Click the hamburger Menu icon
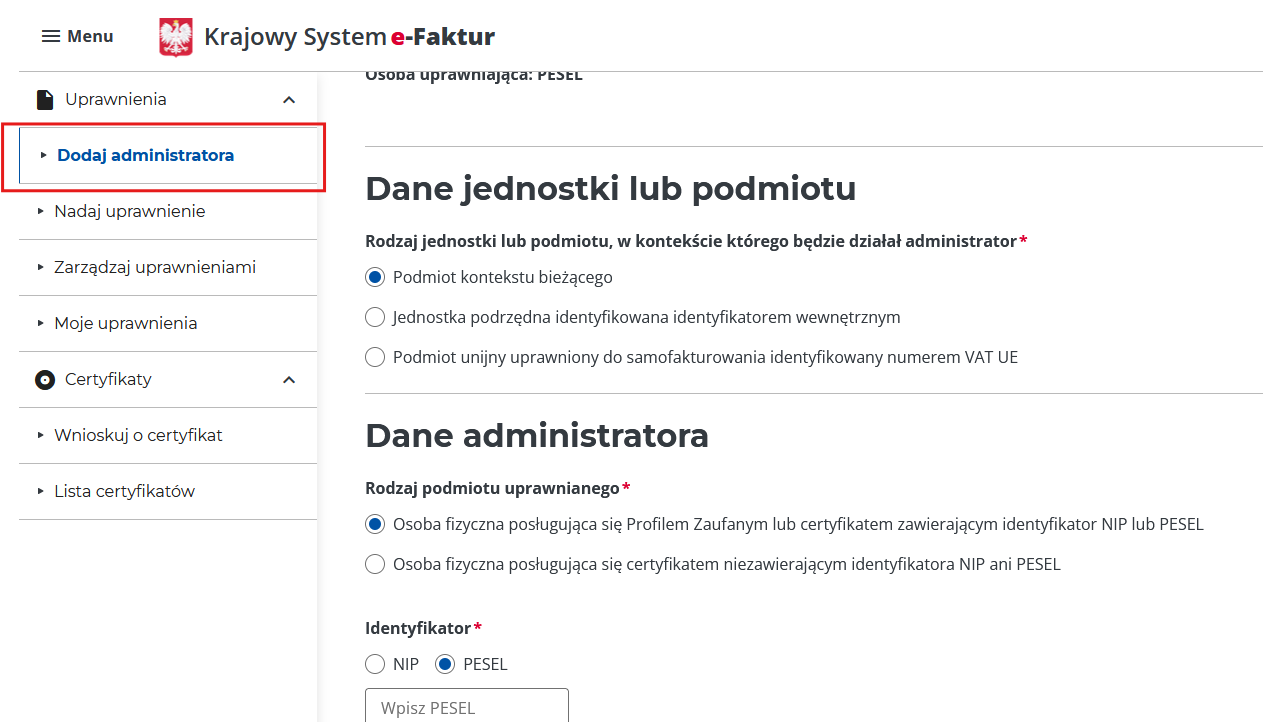 point(51,36)
